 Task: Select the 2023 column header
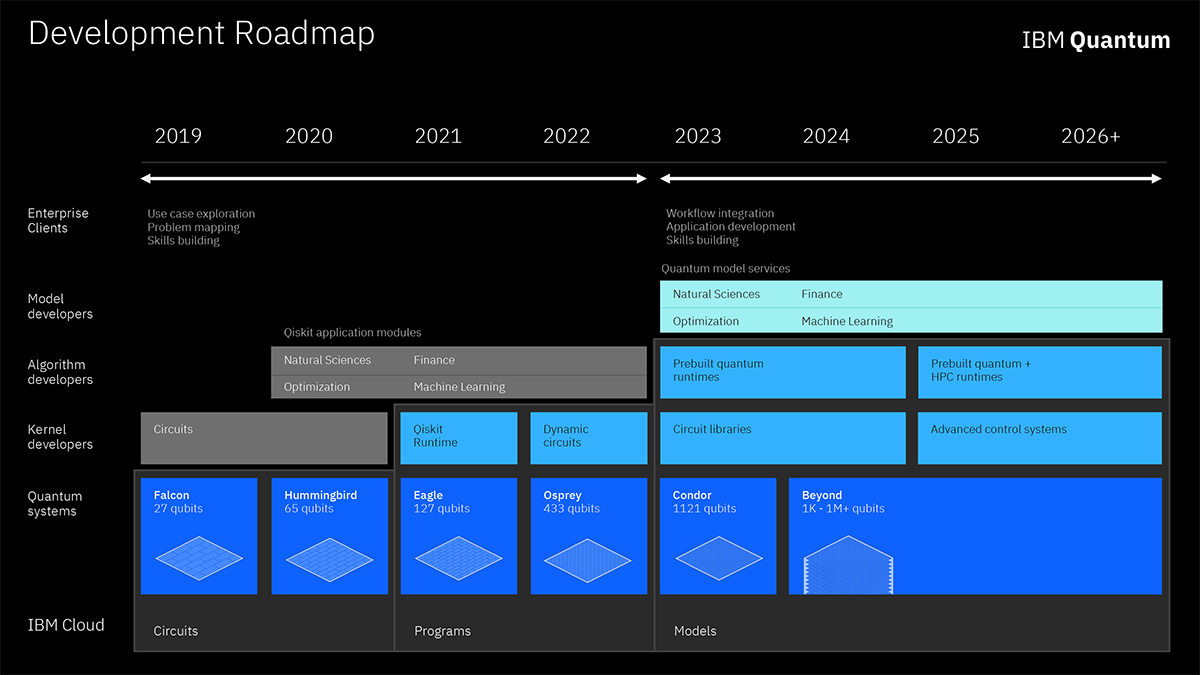[698, 135]
